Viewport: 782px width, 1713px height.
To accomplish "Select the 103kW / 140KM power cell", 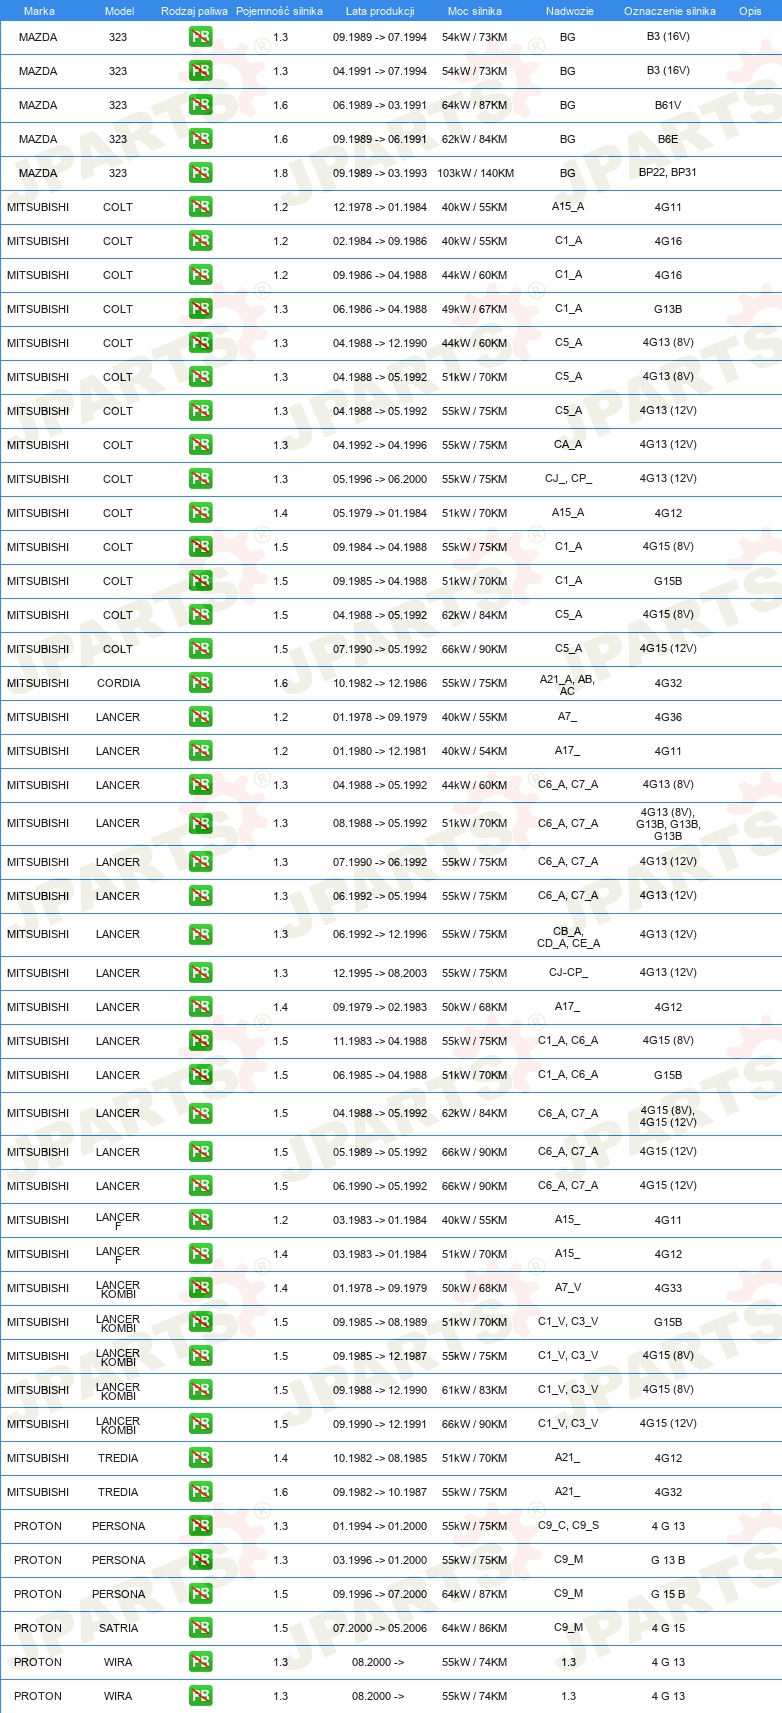I will [475, 173].
